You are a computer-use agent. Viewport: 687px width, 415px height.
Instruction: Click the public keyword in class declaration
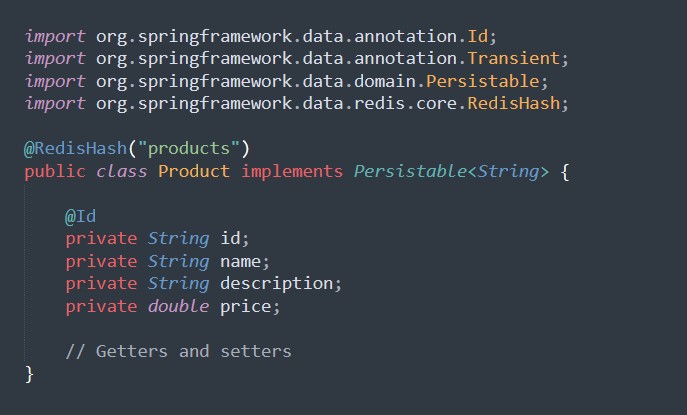pos(55,171)
